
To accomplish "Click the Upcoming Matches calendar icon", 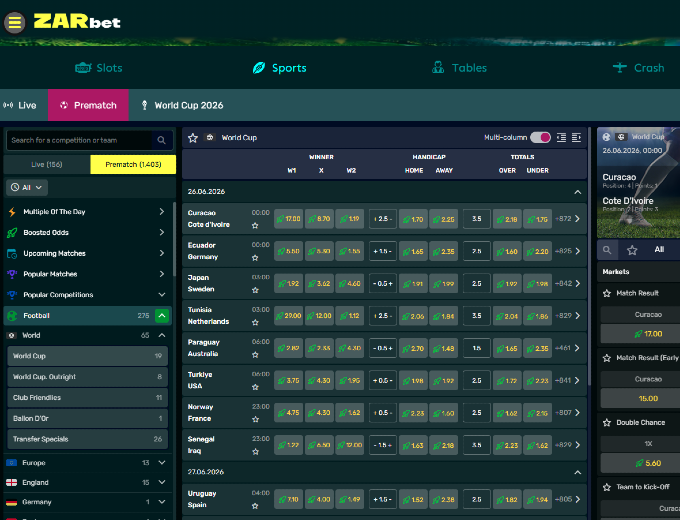I will 12,253.
